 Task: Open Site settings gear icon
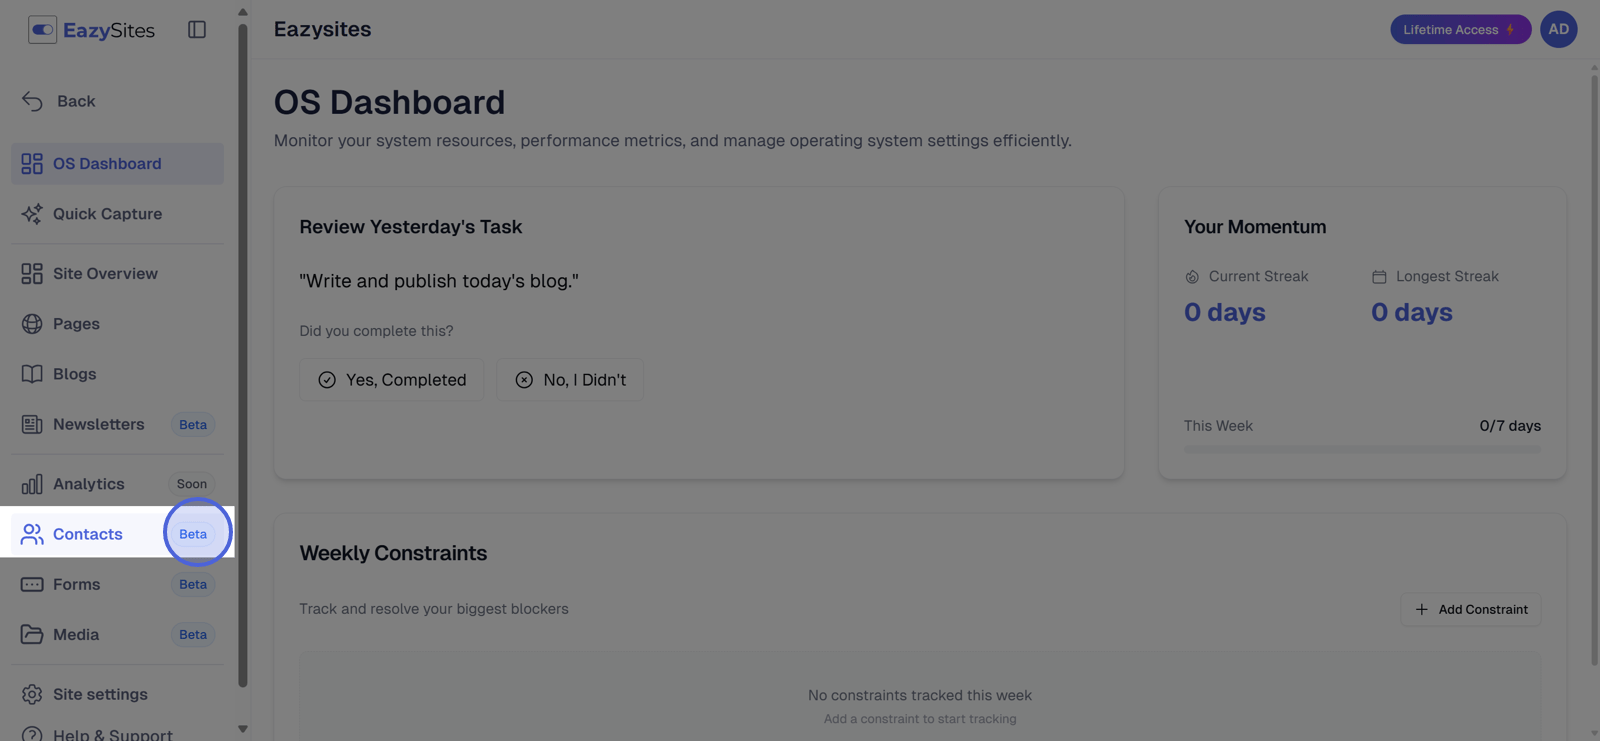tap(32, 694)
